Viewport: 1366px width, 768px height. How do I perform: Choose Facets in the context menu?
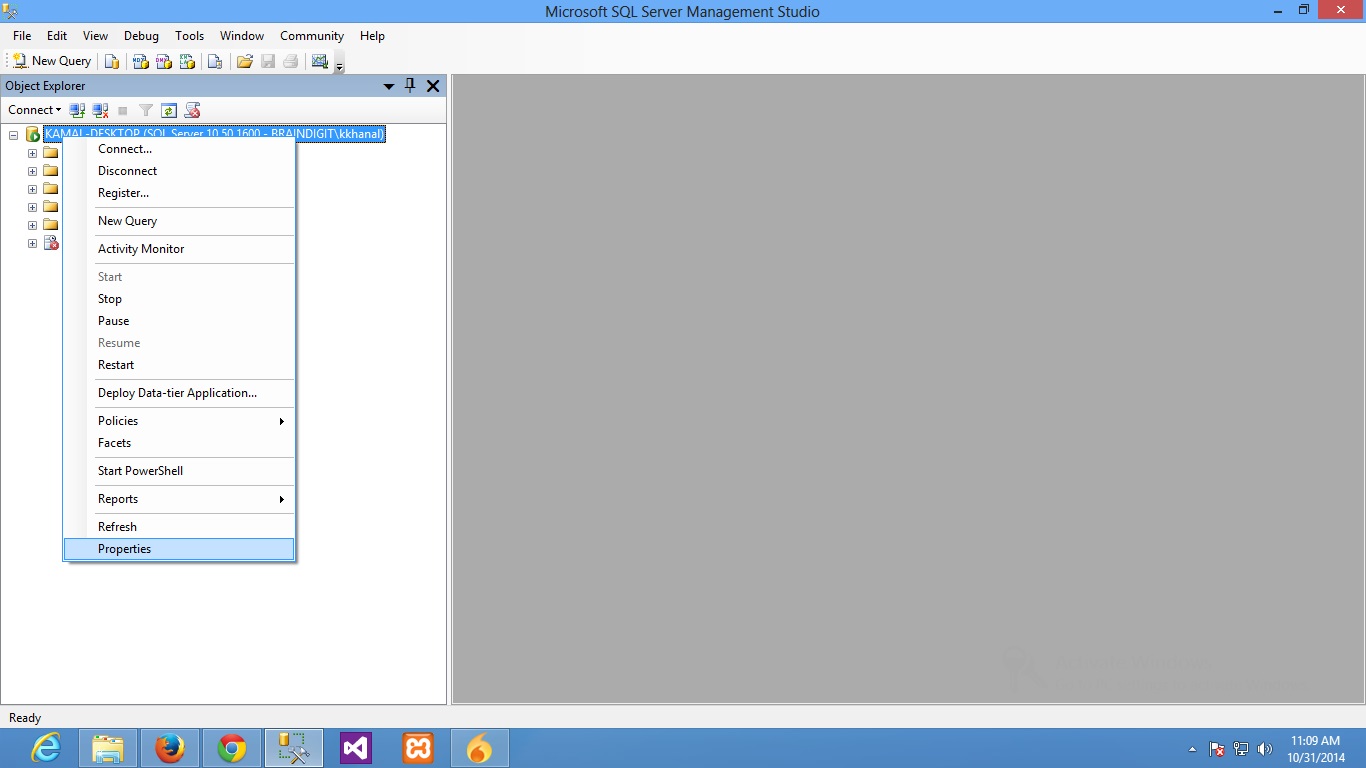(179, 443)
